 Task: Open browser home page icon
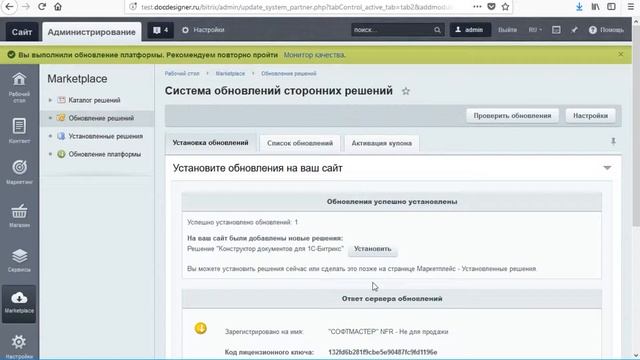coord(58,7)
